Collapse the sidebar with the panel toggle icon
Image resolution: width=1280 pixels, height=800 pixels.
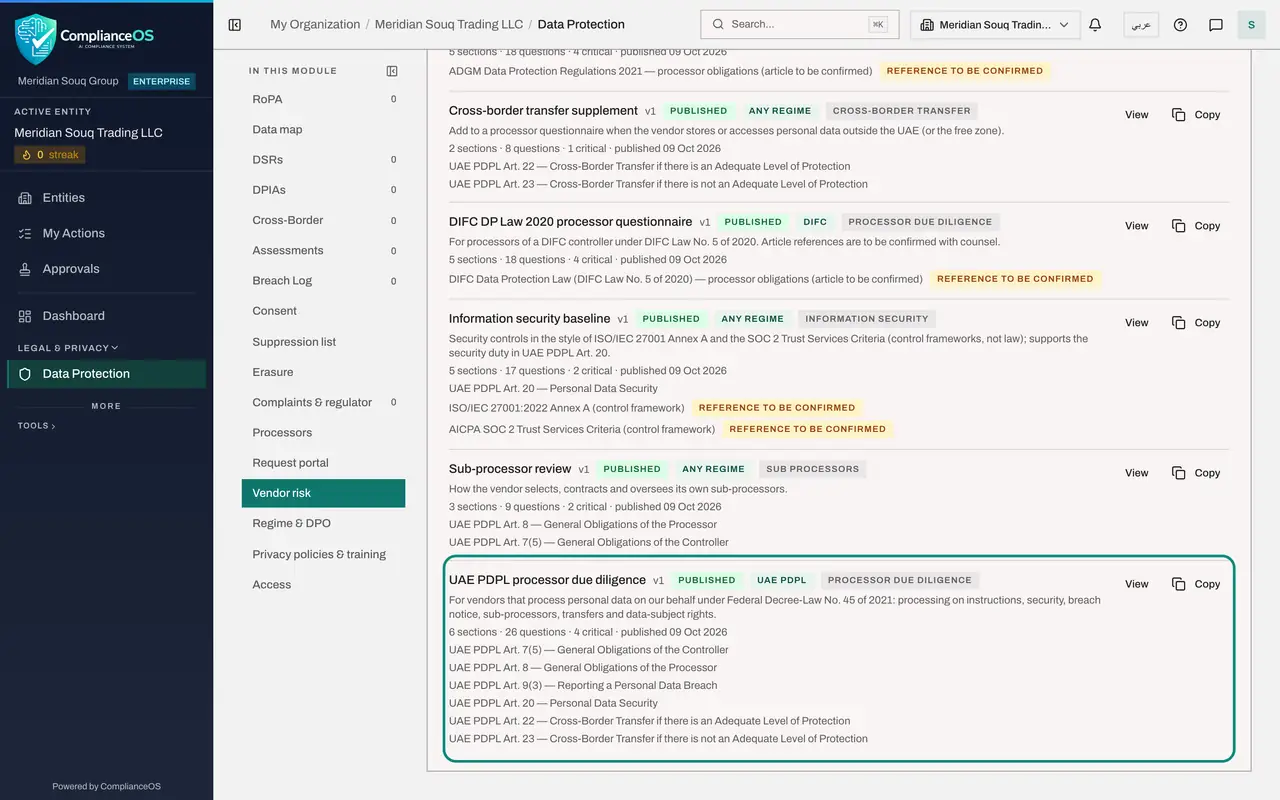pos(235,25)
